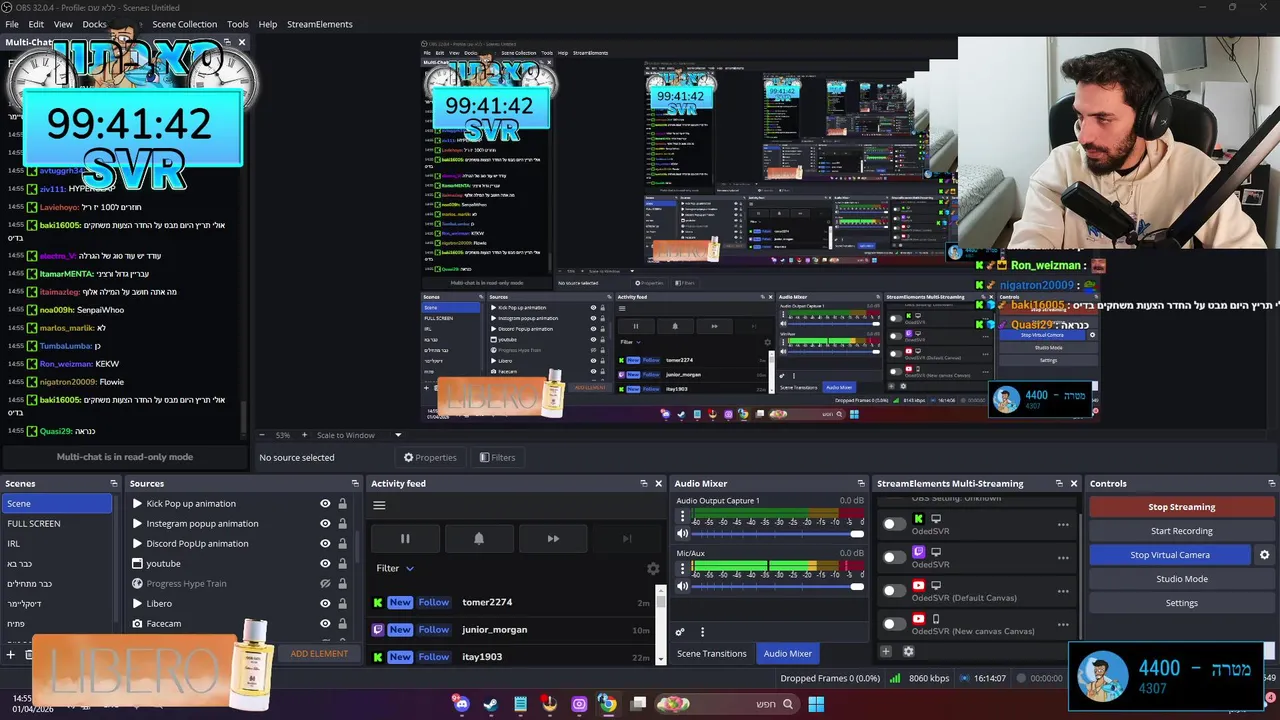Screen dimensions: 1280x720
Task: Open the Activity feed hamburger menu
Action: [x=379, y=505]
